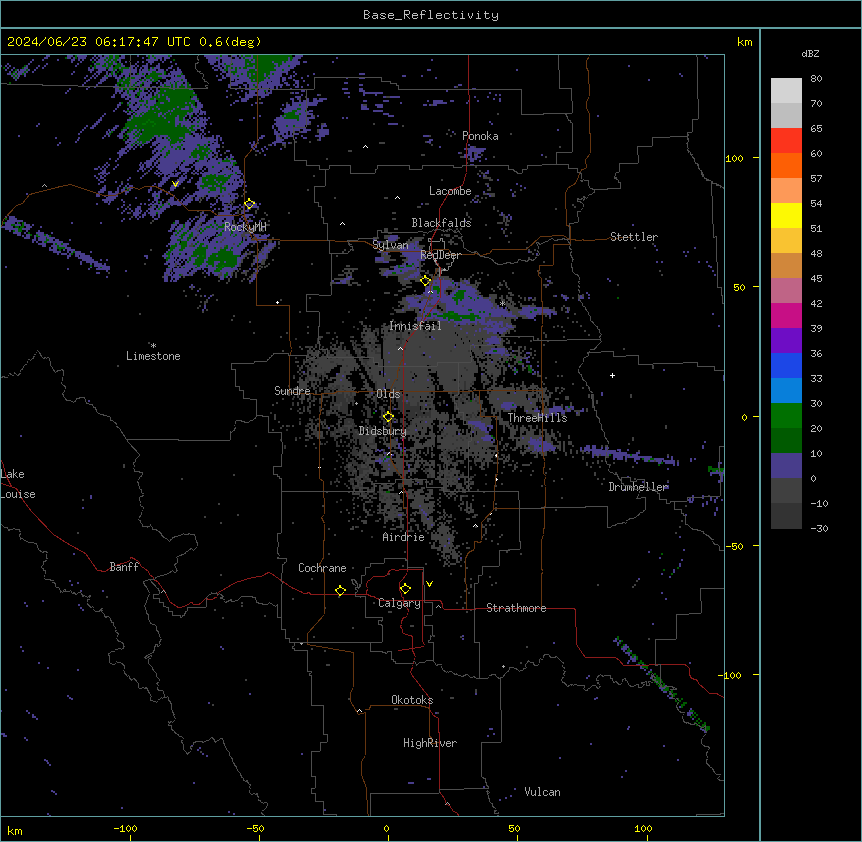Viewport: 862px width, 842px height.
Task: Pick the 80 dBZ light gray swatch
Action: (x=786, y=91)
